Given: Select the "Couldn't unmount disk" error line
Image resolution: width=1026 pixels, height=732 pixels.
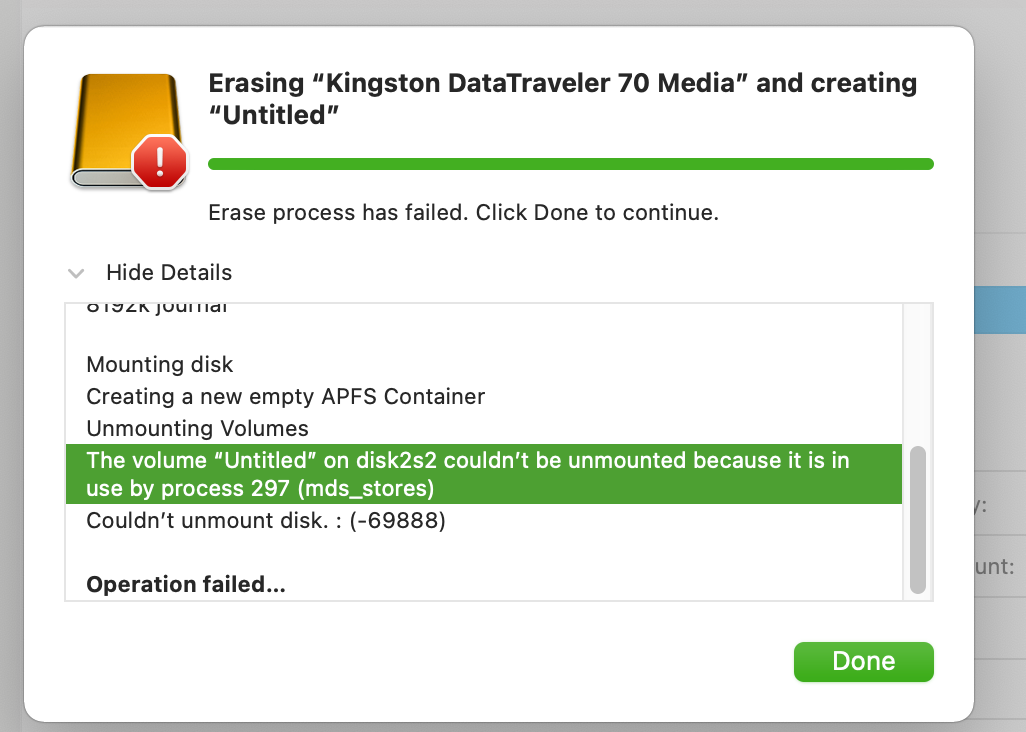Looking at the screenshot, I should click(266, 521).
